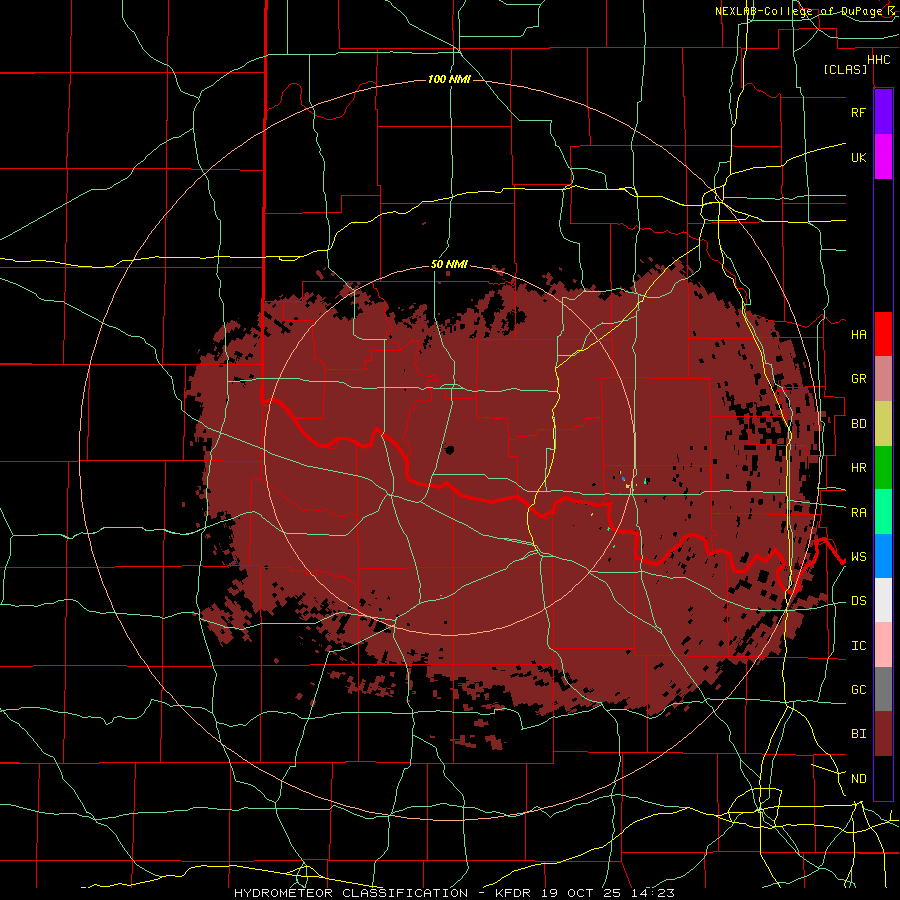Select the blue WS legend swatch
The image size is (900, 900).
point(883,556)
